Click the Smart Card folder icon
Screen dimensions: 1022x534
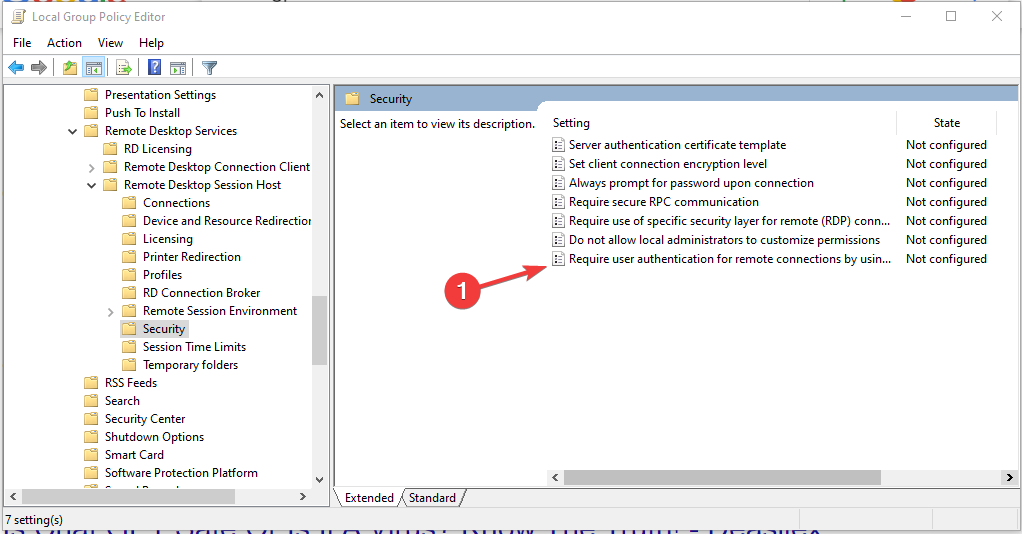(91, 454)
